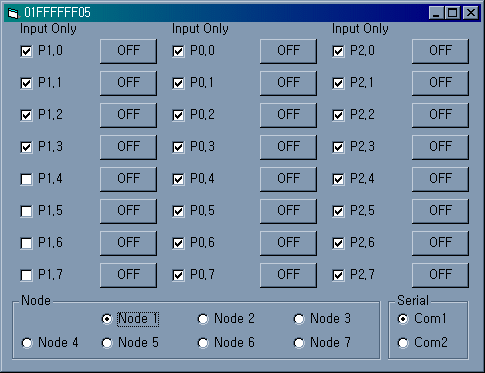
Task: Check the P1,7 checkbox
Action: 26,275
